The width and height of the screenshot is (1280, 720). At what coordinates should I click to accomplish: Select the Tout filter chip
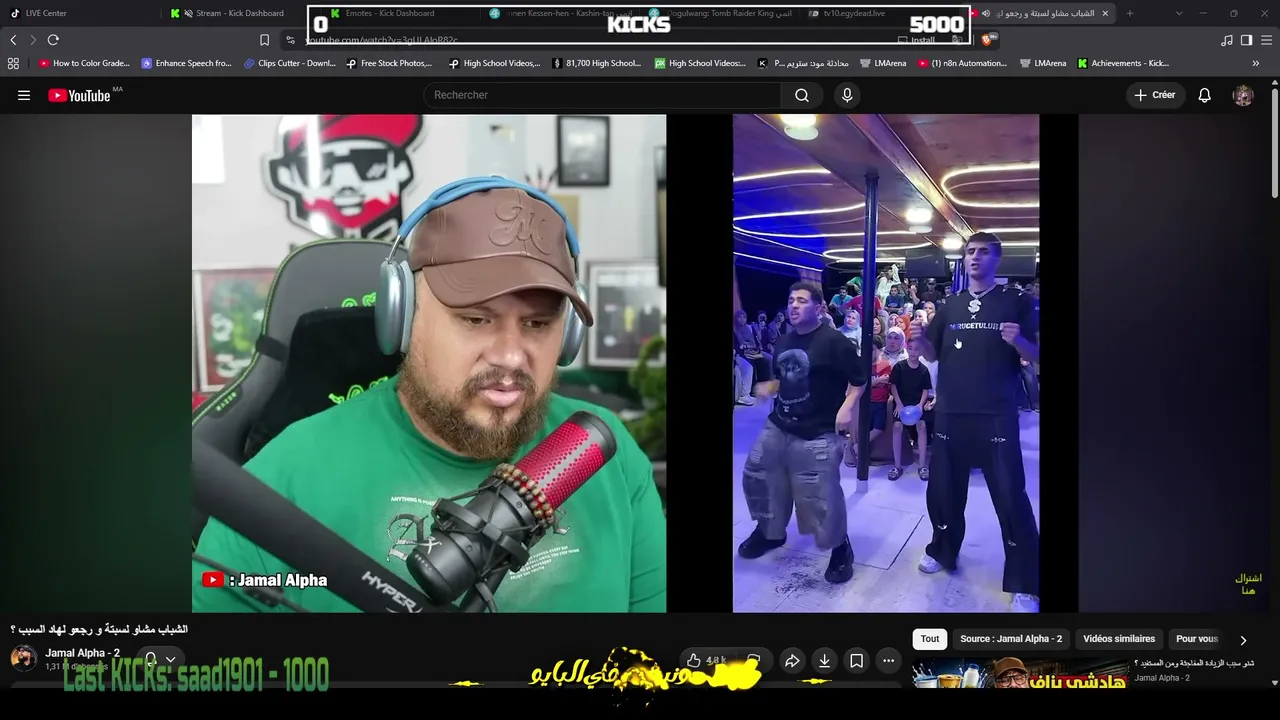point(930,639)
